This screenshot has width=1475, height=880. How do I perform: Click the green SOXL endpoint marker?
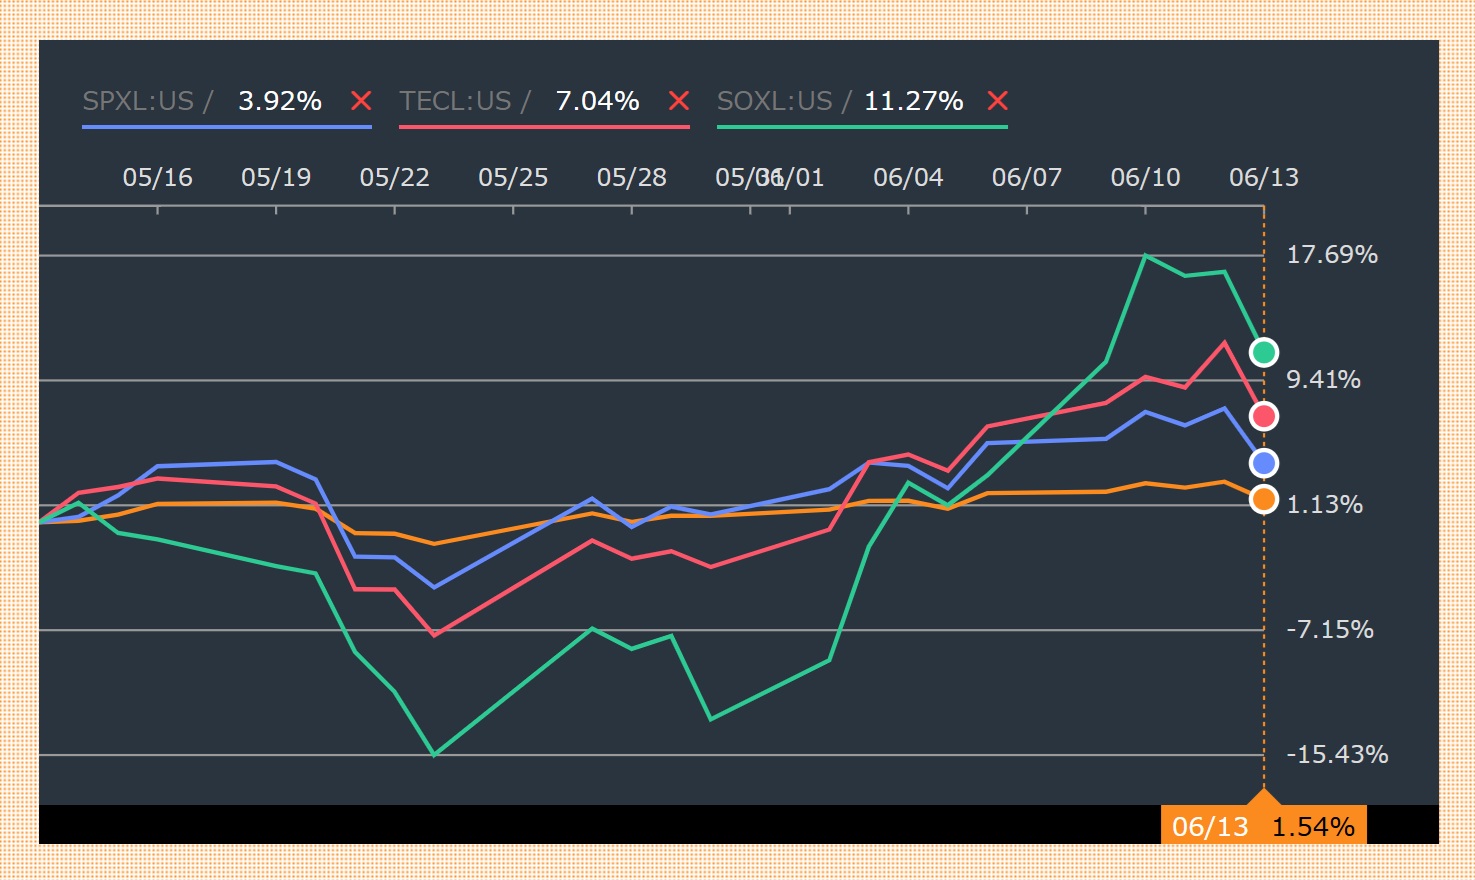(1264, 352)
